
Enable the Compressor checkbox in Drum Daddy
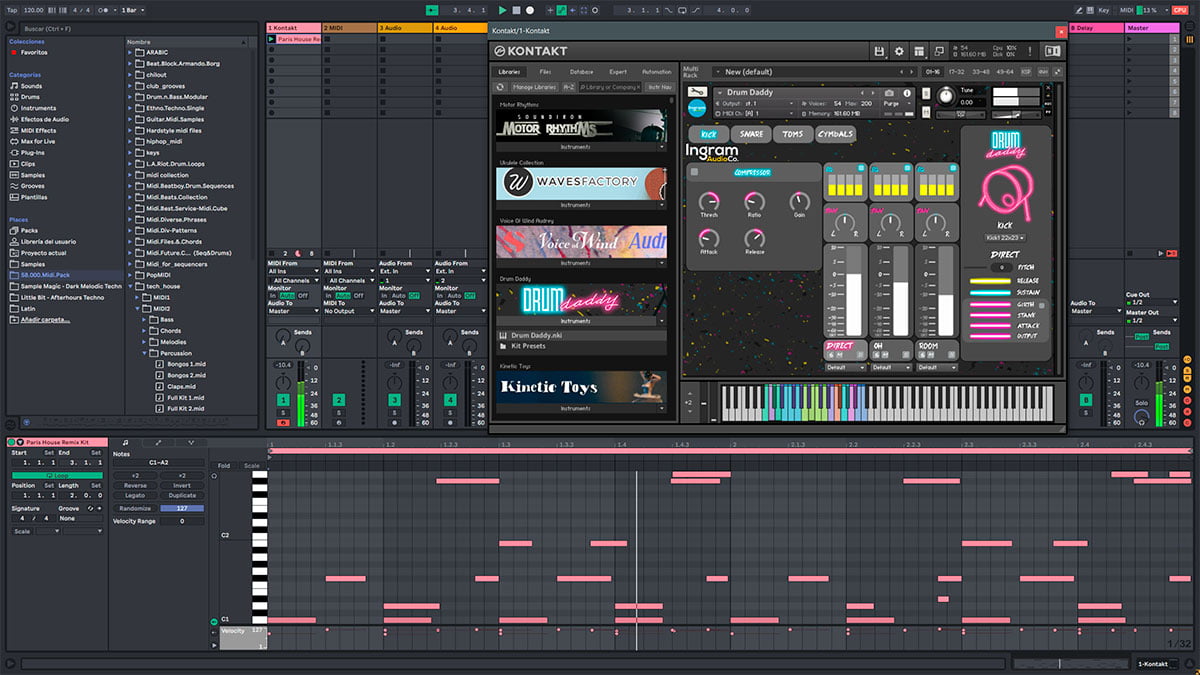click(693, 172)
